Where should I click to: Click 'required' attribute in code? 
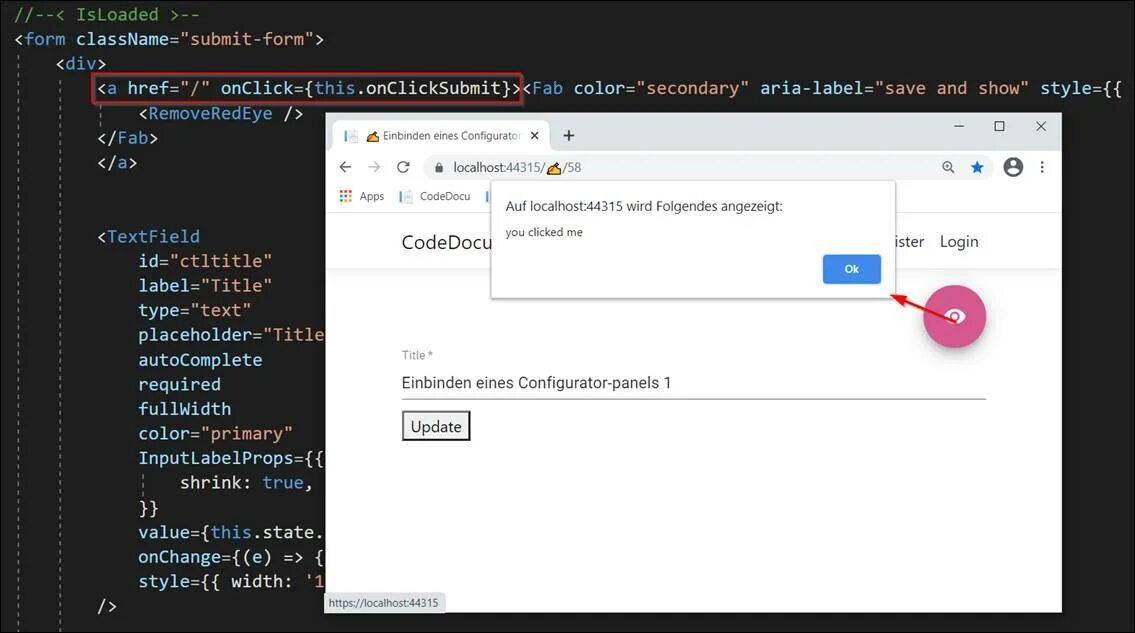[x=180, y=384]
